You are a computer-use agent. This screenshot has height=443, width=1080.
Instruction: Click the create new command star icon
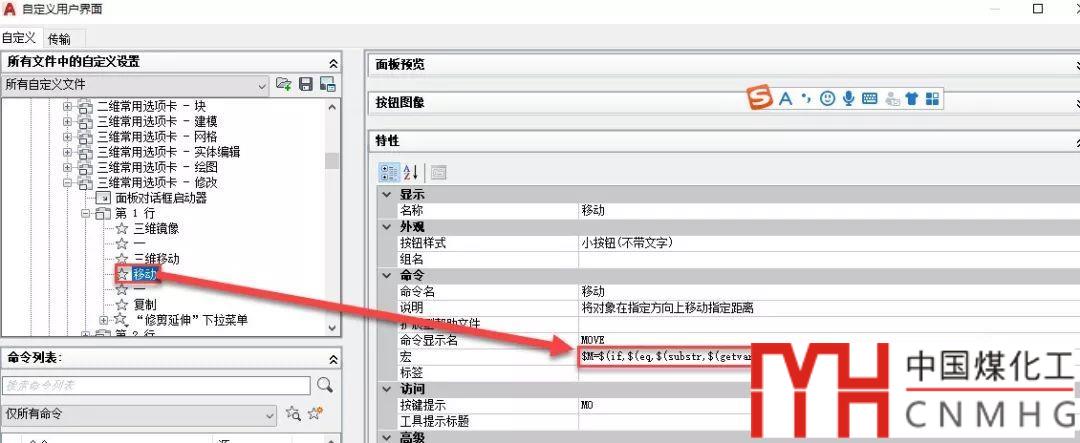pyautogui.click(x=315, y=414)
